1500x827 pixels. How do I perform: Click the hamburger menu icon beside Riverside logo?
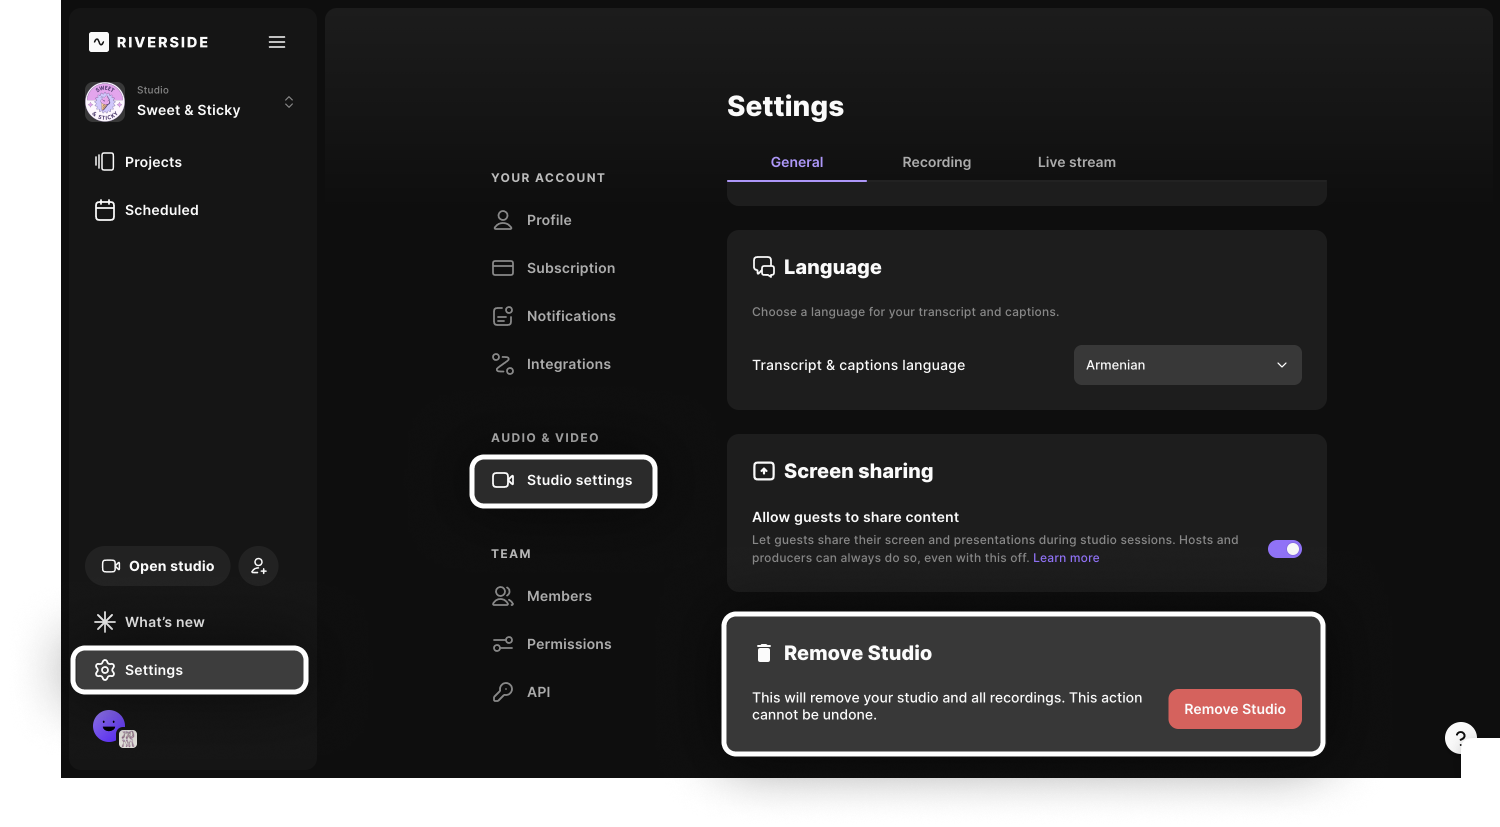pyautogui.click(x=277, y=42)
